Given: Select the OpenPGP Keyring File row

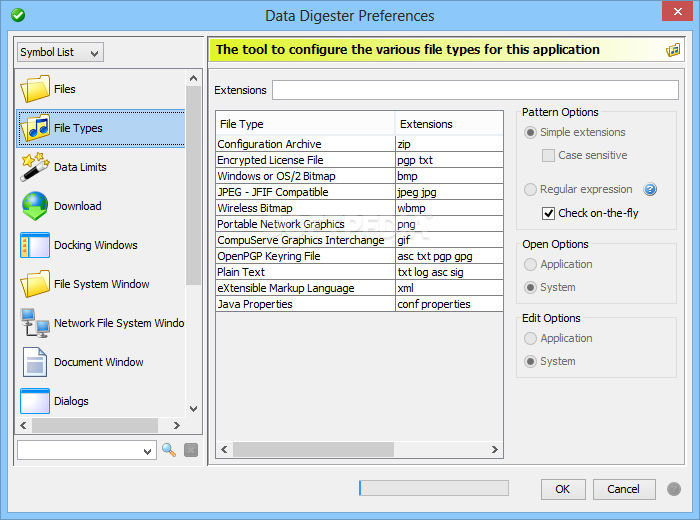Looking at the screenshot, I should [x=359, y=256].
